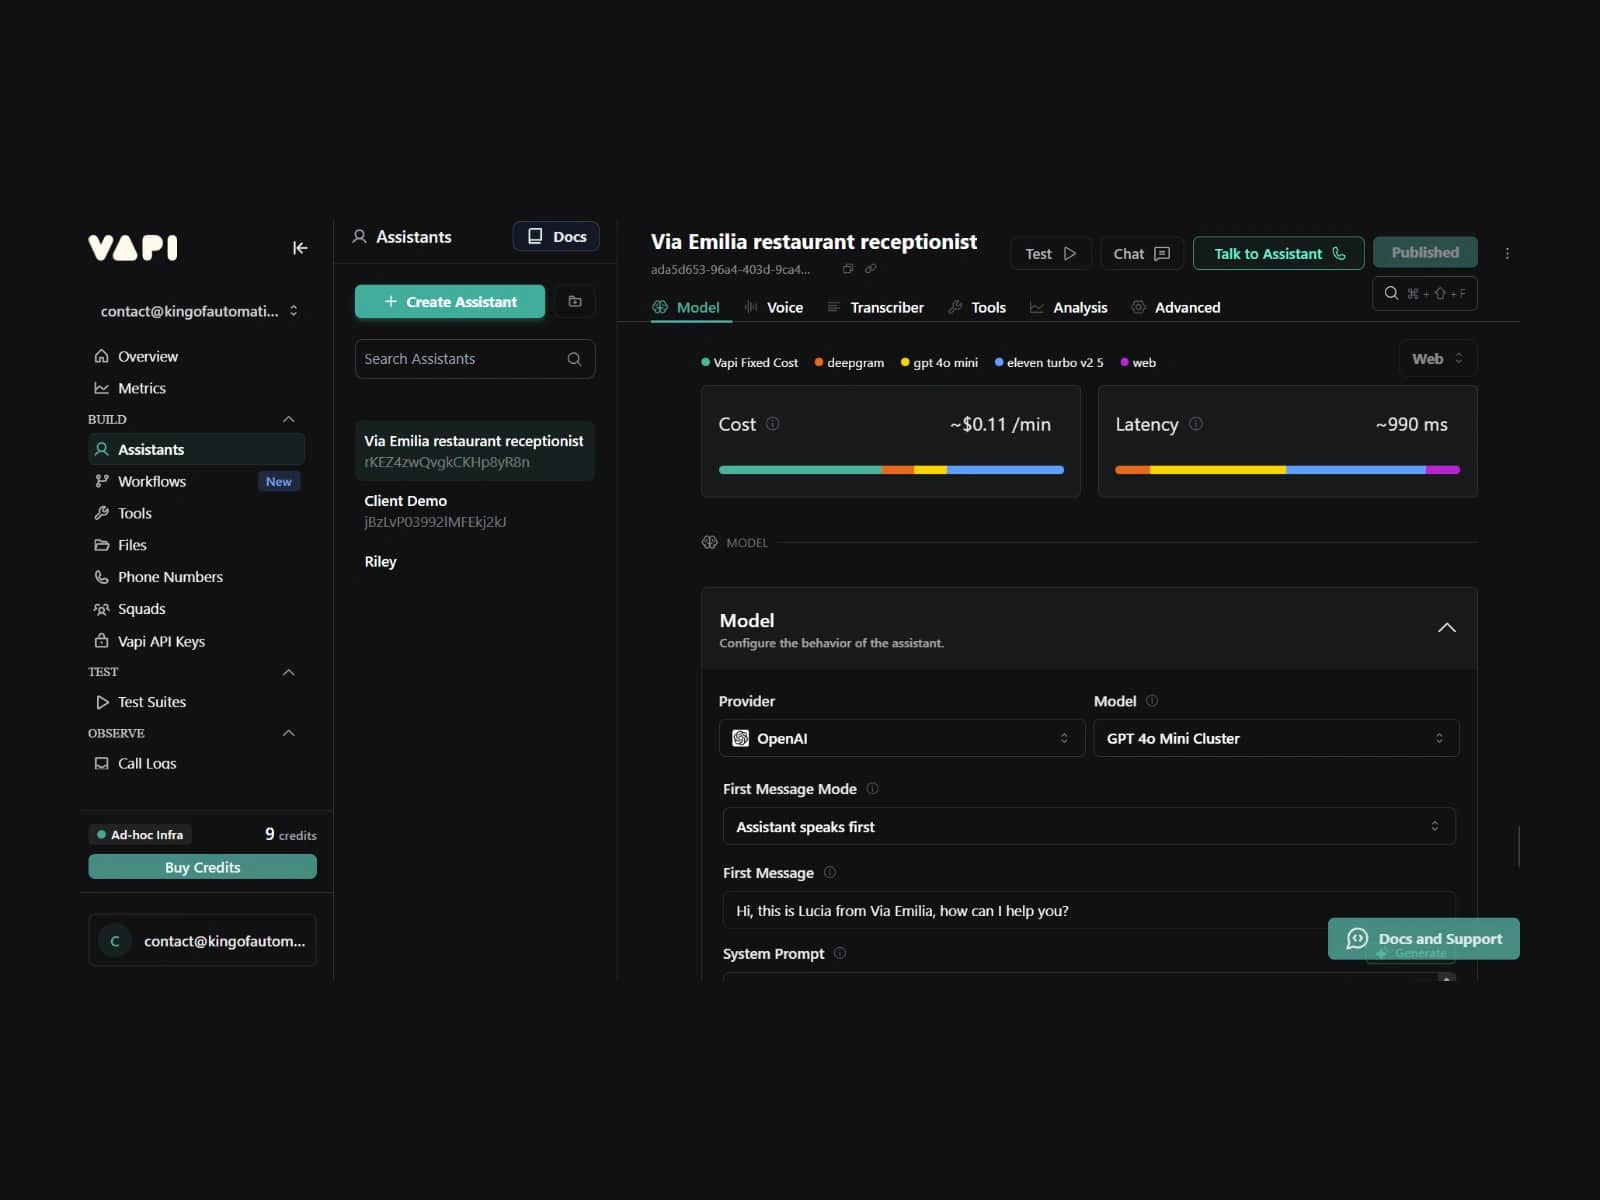The width and height of the screenshot is (1600, 1200).
Task: Click the Ad-hoc Infra badge
Action: pos(140,835)
